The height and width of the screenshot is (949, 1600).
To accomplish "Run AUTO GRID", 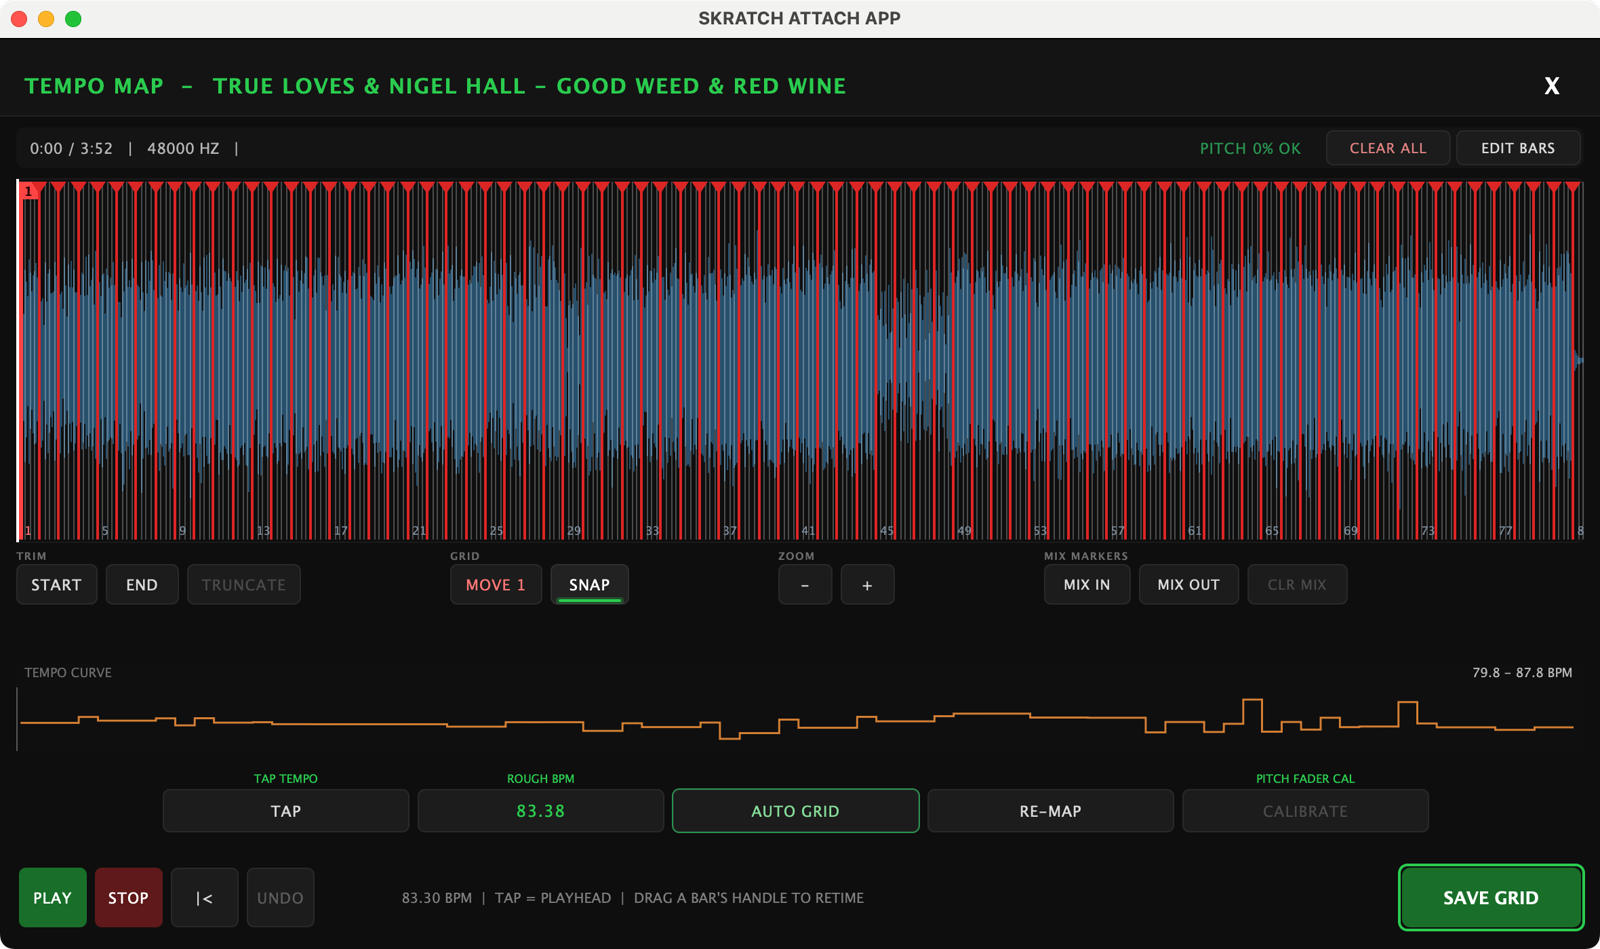I will click(x=796, y=811).
